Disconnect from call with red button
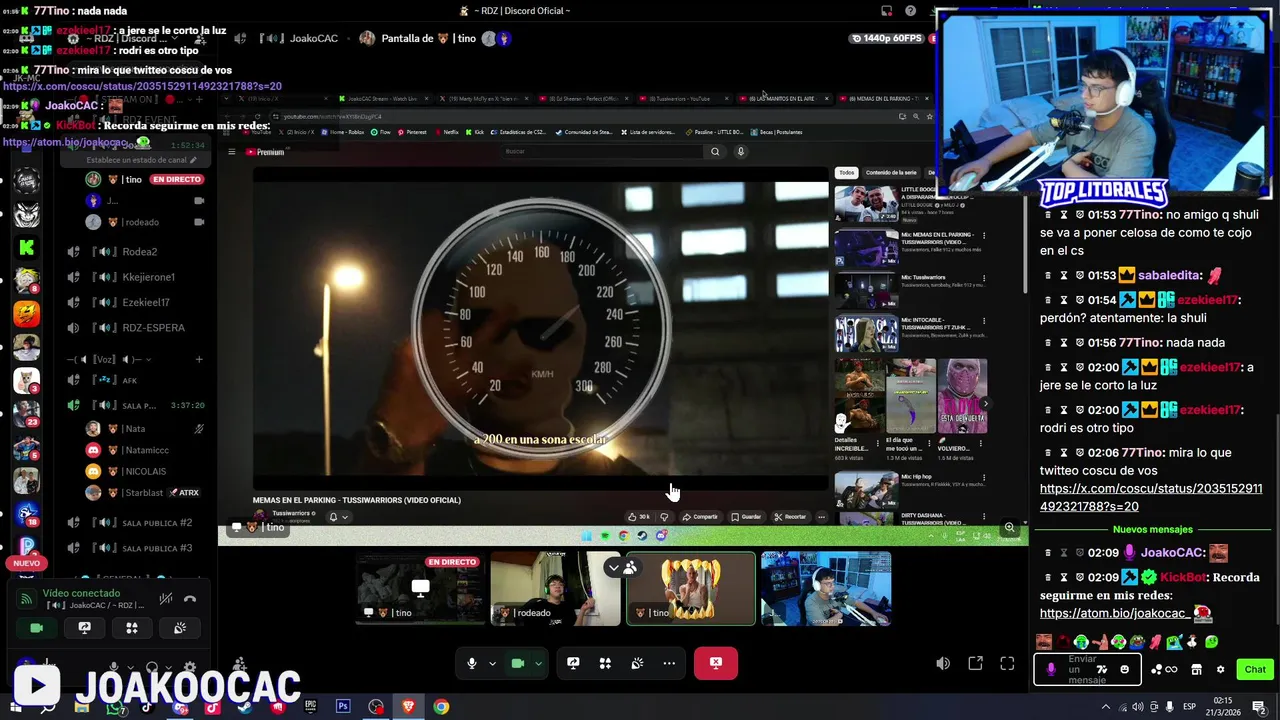 [716, 663]
